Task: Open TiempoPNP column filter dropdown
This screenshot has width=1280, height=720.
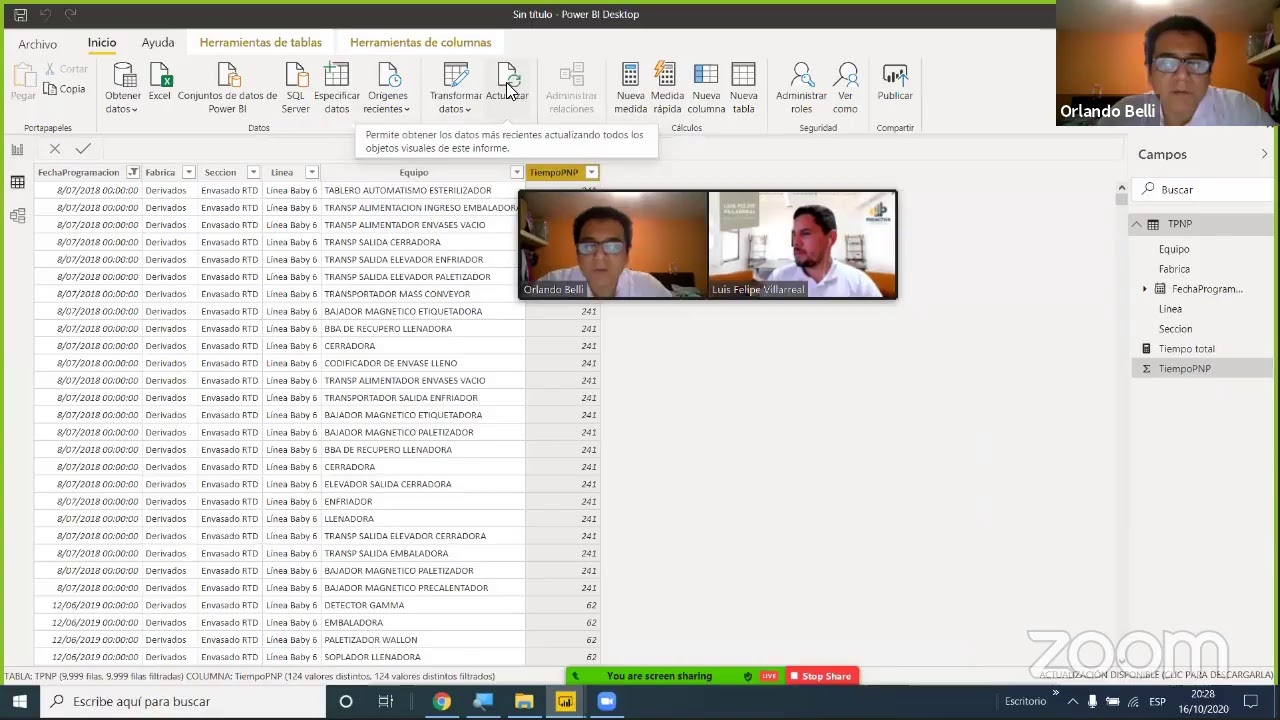Action: pos(592,172)
